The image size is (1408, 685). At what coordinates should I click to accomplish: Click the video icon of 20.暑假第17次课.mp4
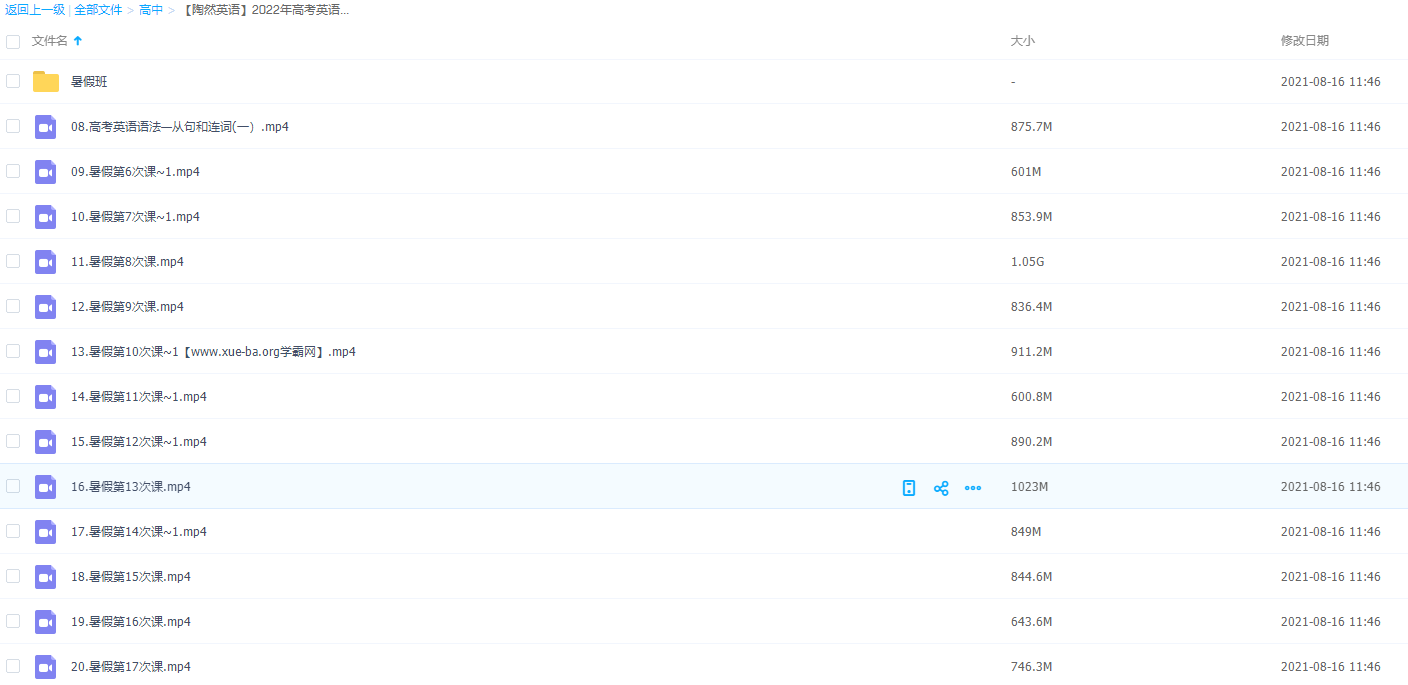(46, 667)
